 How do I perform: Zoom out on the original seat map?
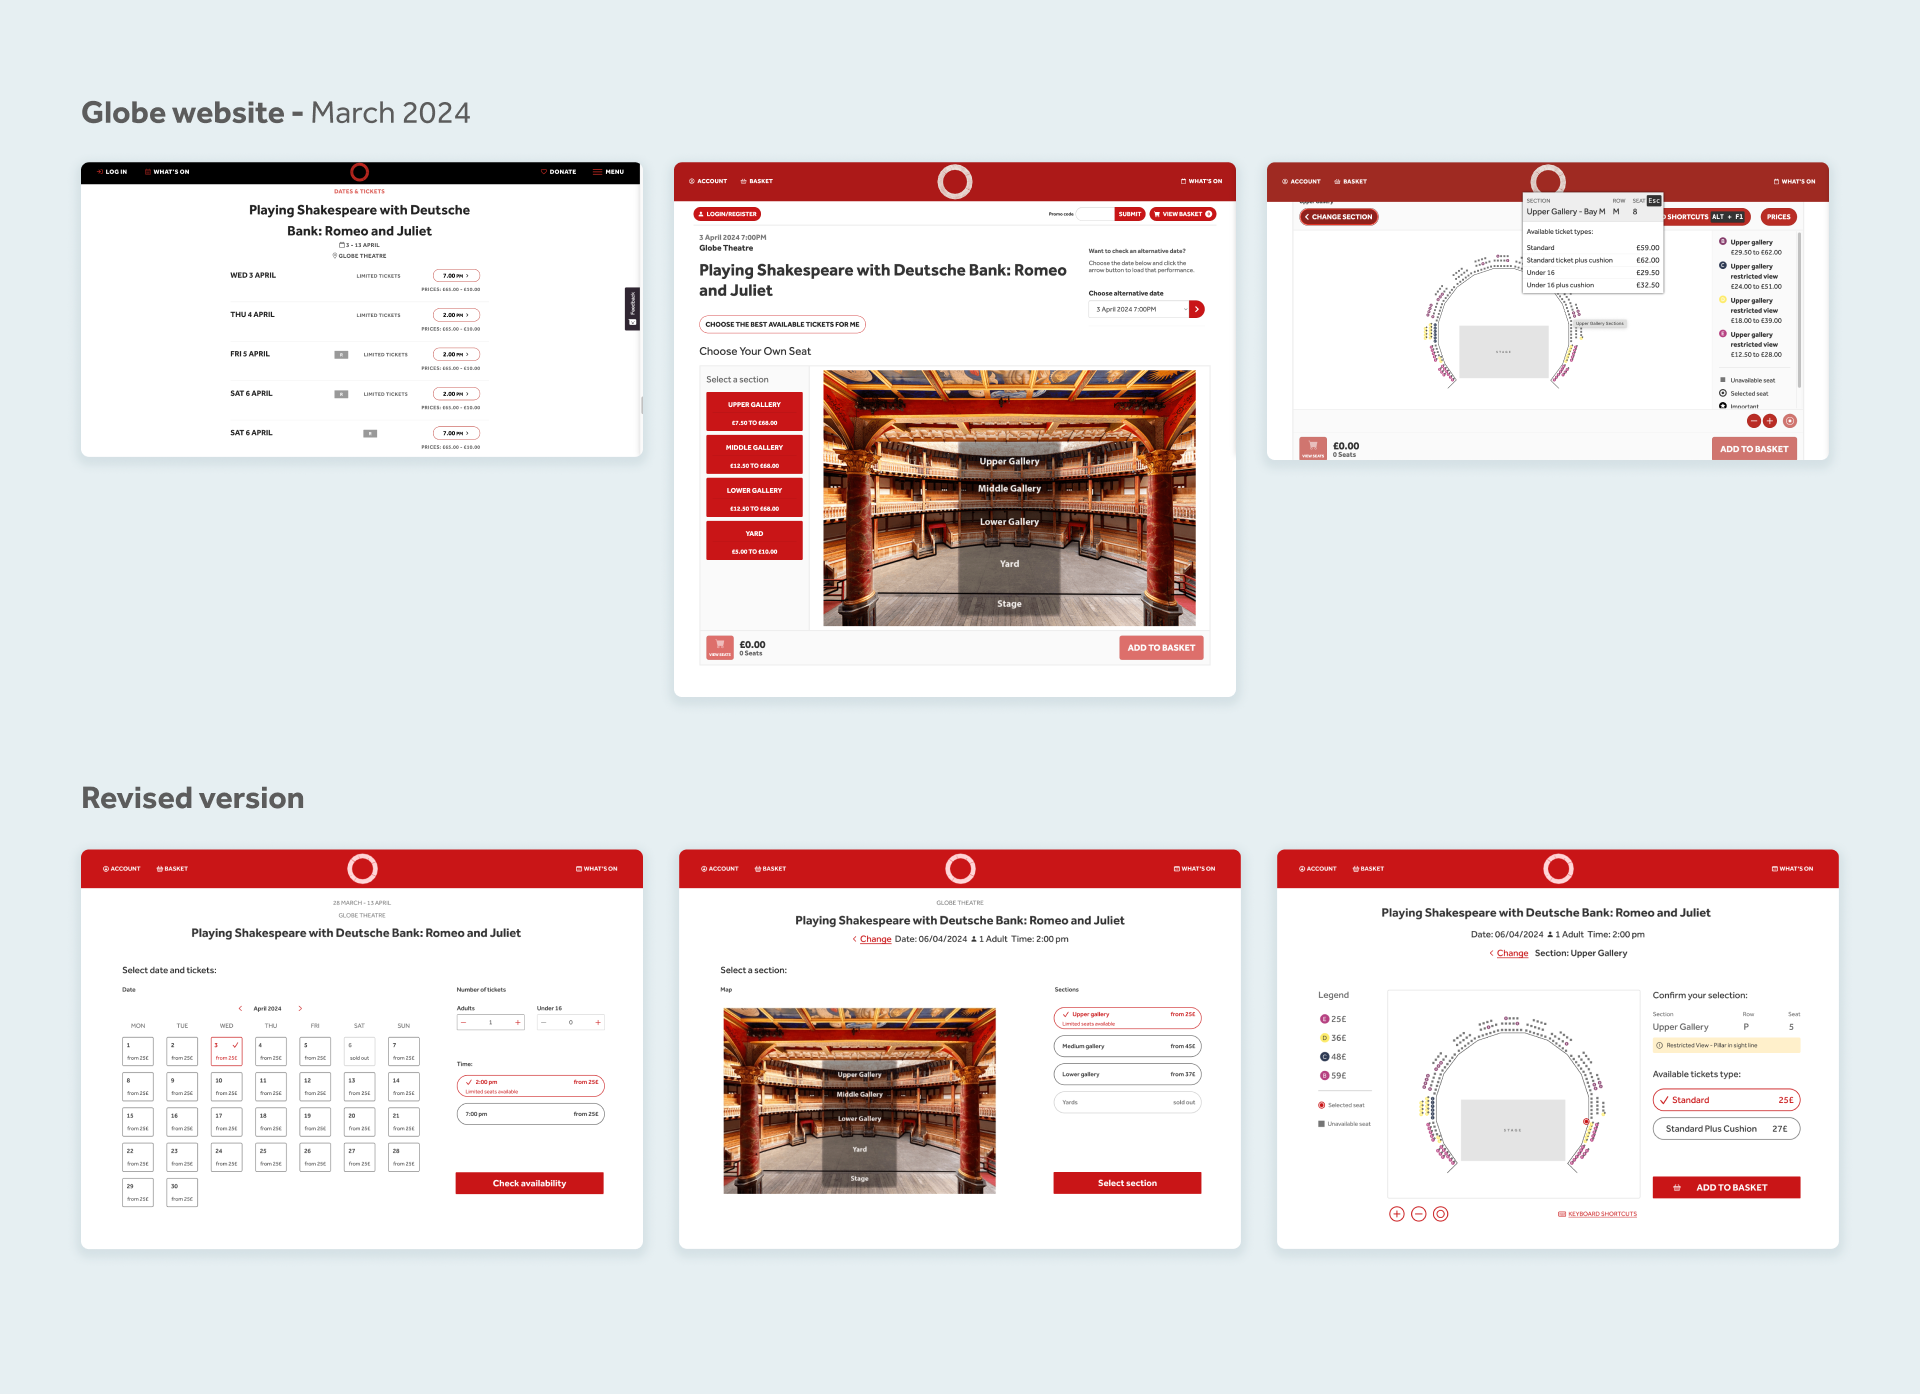coord(1754,421)
